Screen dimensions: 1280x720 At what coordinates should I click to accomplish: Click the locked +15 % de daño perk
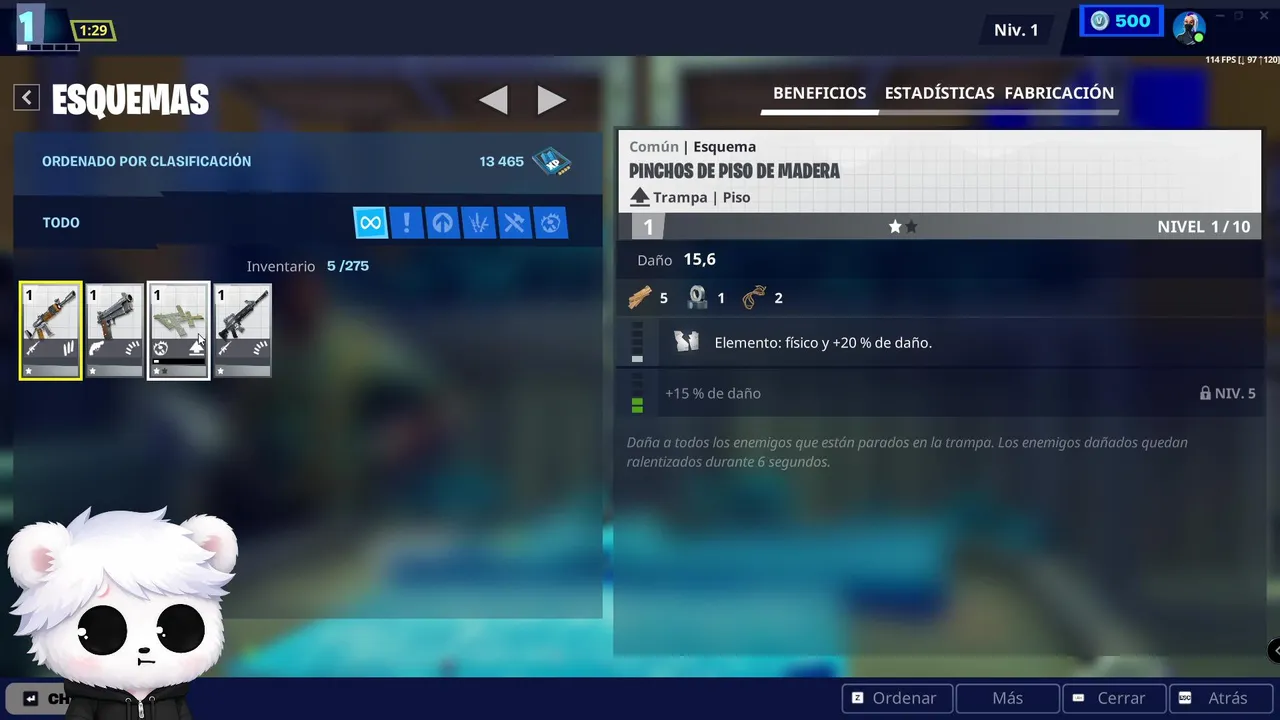(713, 393)
